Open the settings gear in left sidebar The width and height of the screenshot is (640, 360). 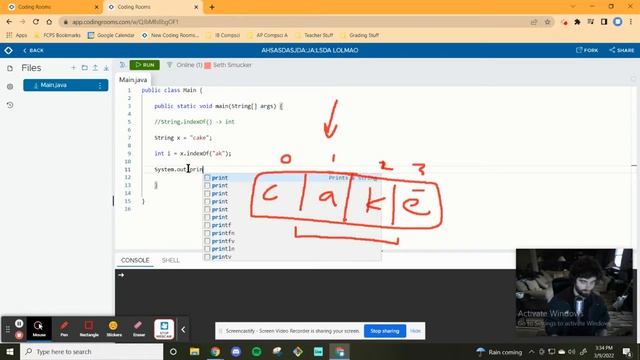pyautogui.click(x=10, y=87)
